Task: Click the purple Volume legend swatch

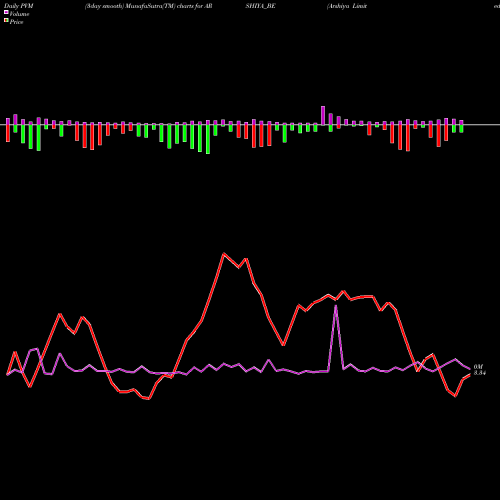Action: (x=6, y=12)
